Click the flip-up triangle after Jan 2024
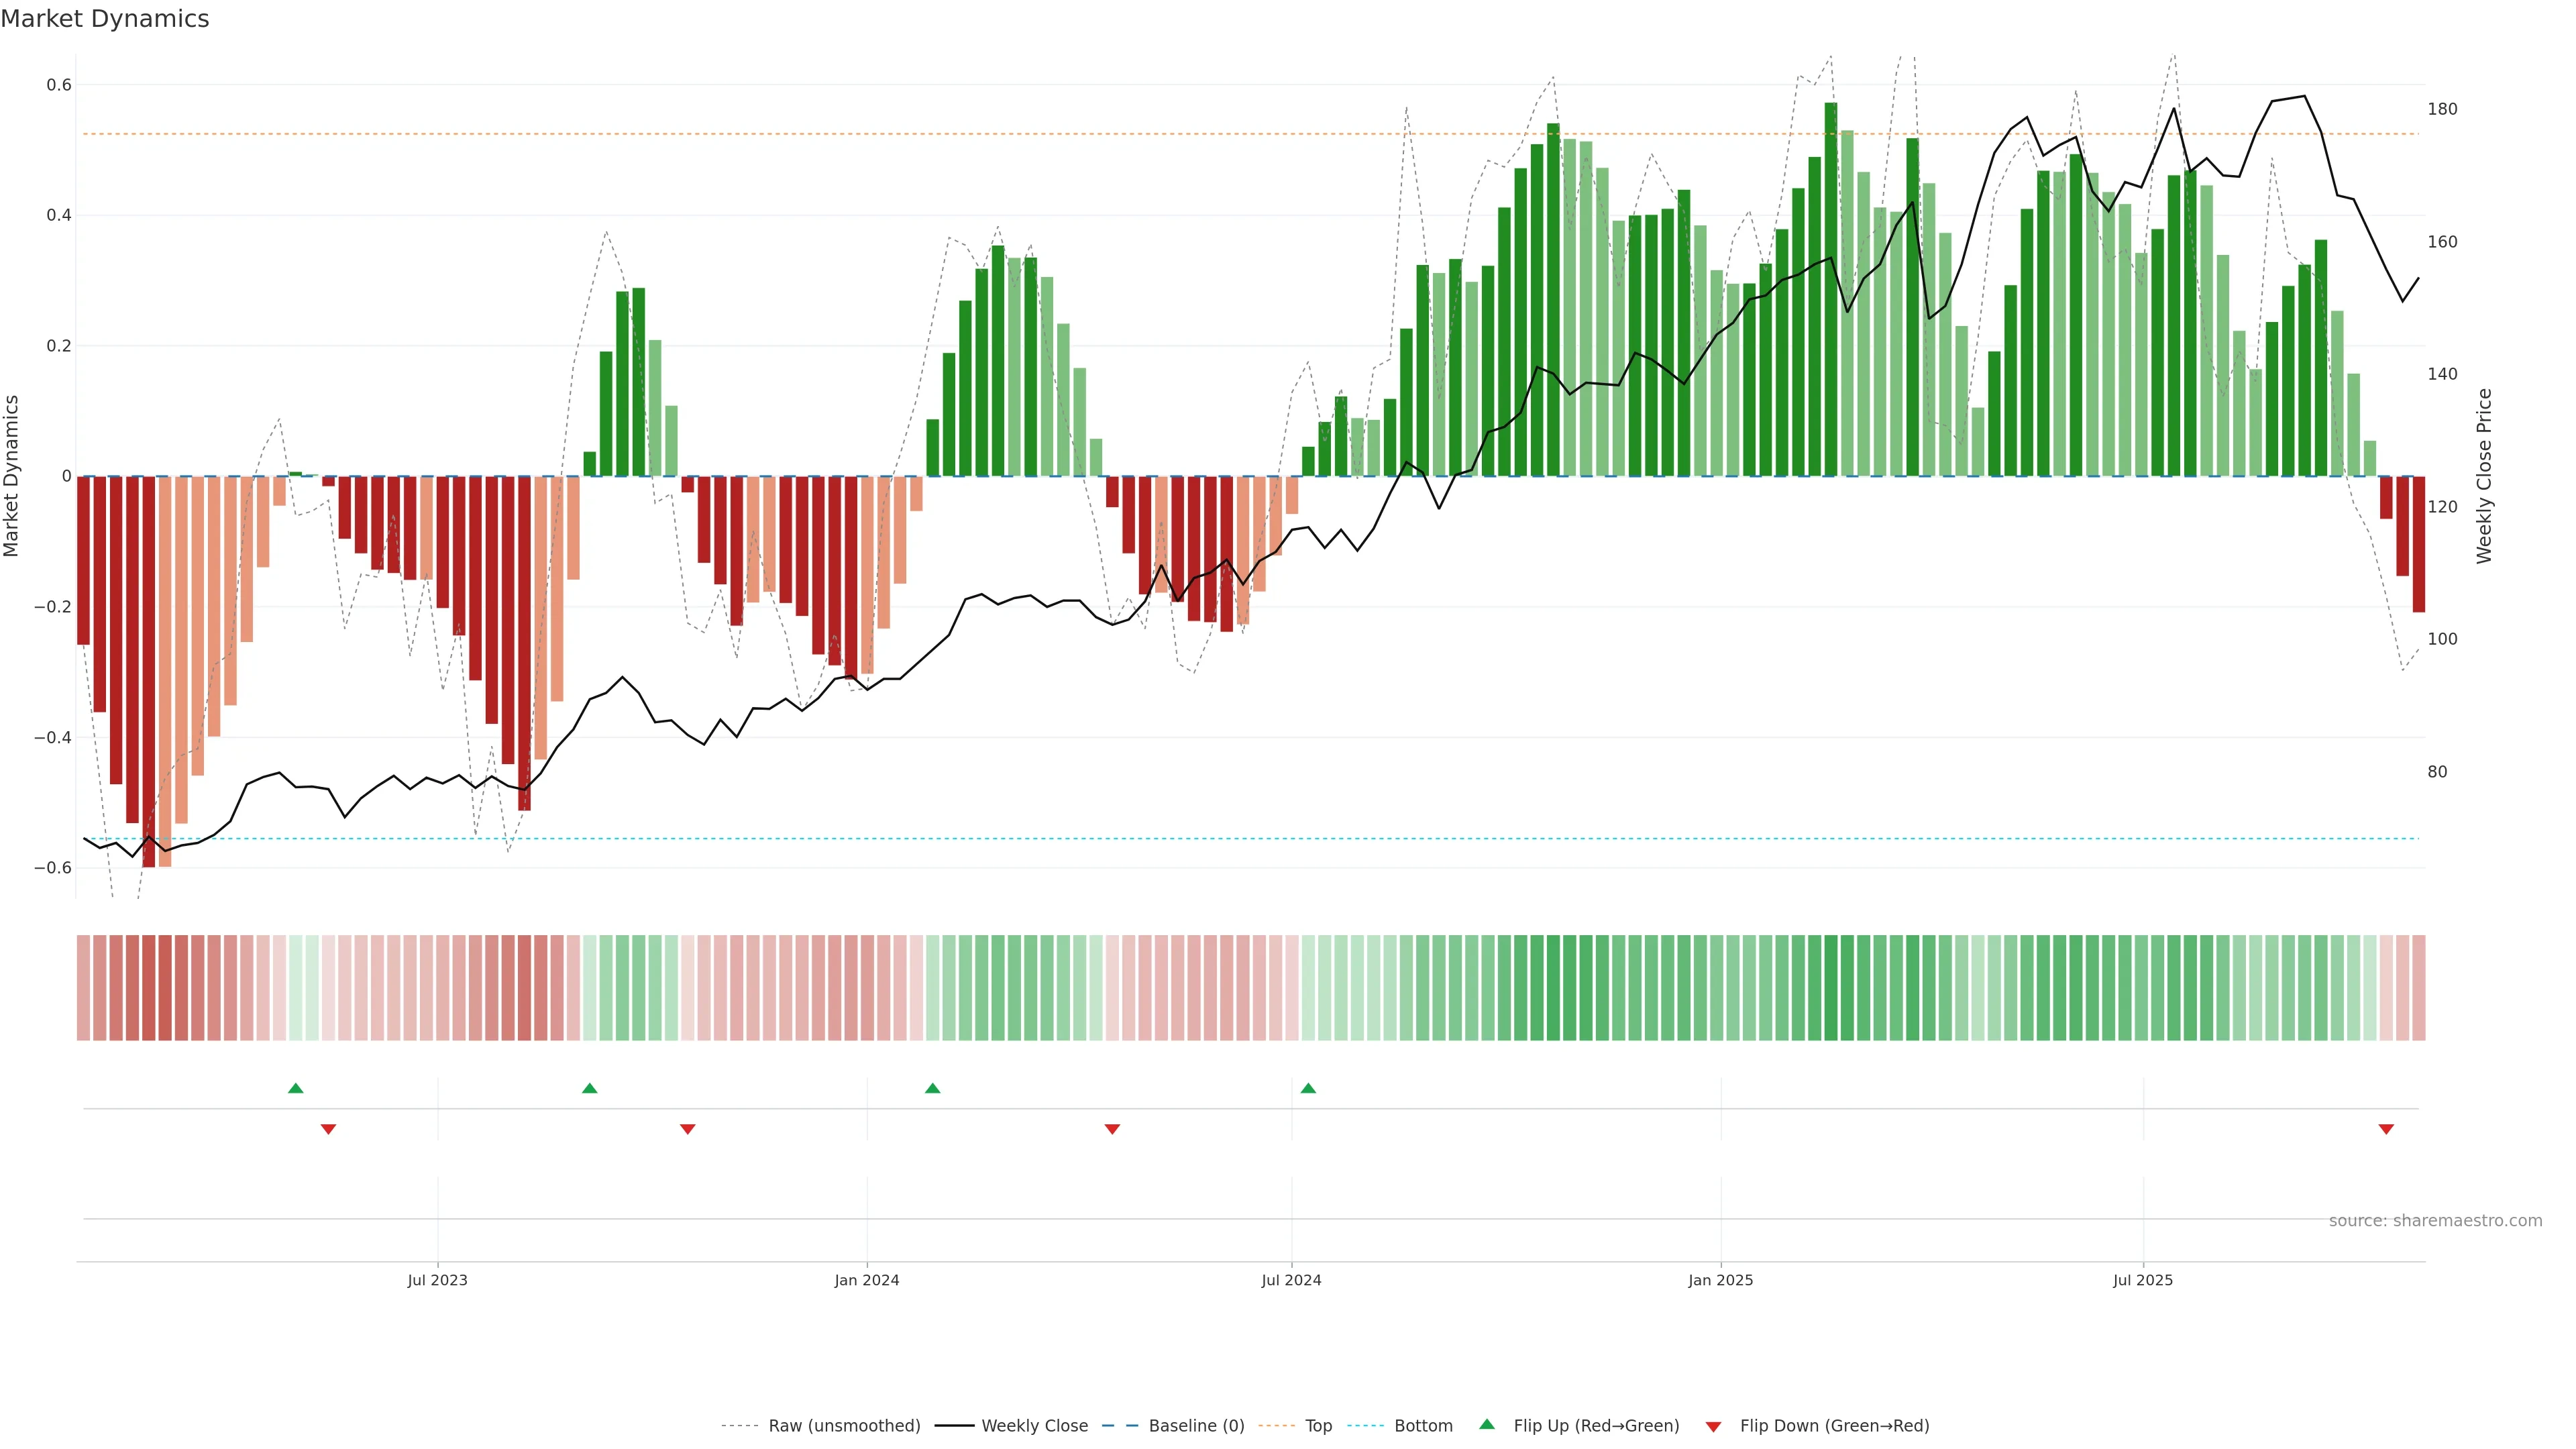2576x1449 pixels. tap(932, 1088)
